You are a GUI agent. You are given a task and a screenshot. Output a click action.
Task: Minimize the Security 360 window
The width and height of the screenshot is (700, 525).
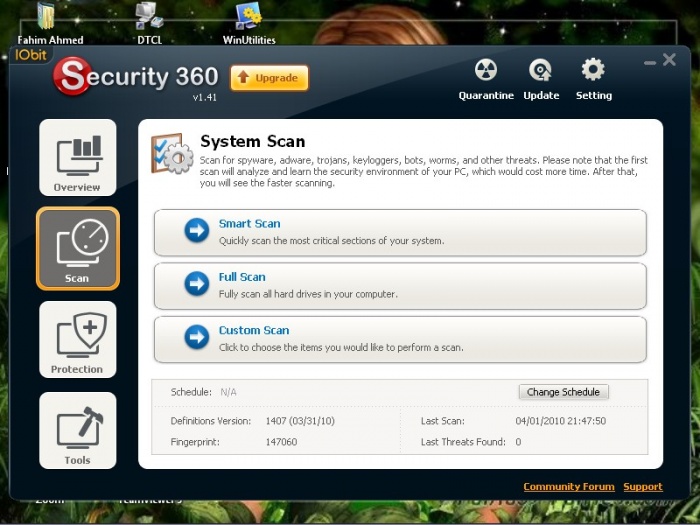(650, 62)
